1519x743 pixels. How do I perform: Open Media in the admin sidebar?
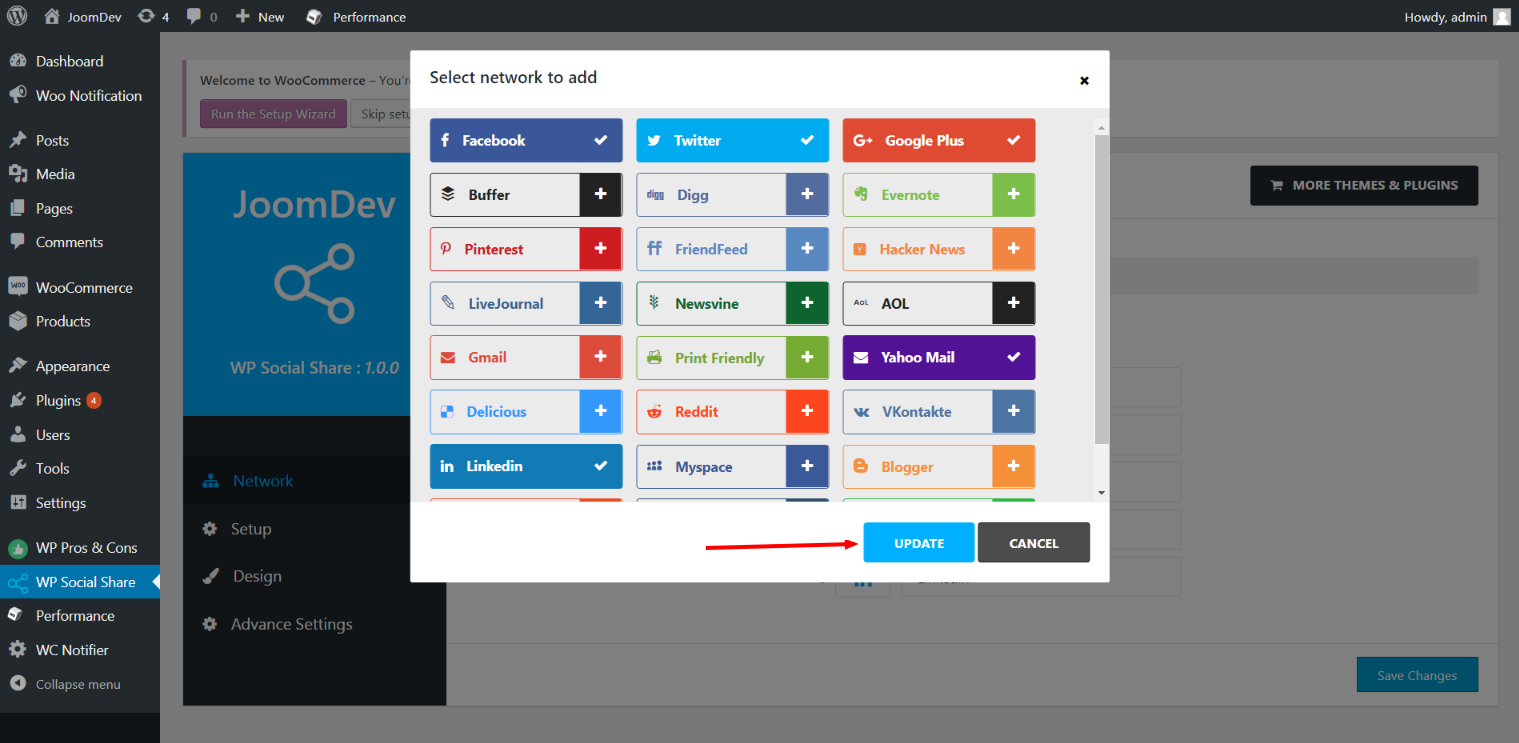(x=80, y=174)
